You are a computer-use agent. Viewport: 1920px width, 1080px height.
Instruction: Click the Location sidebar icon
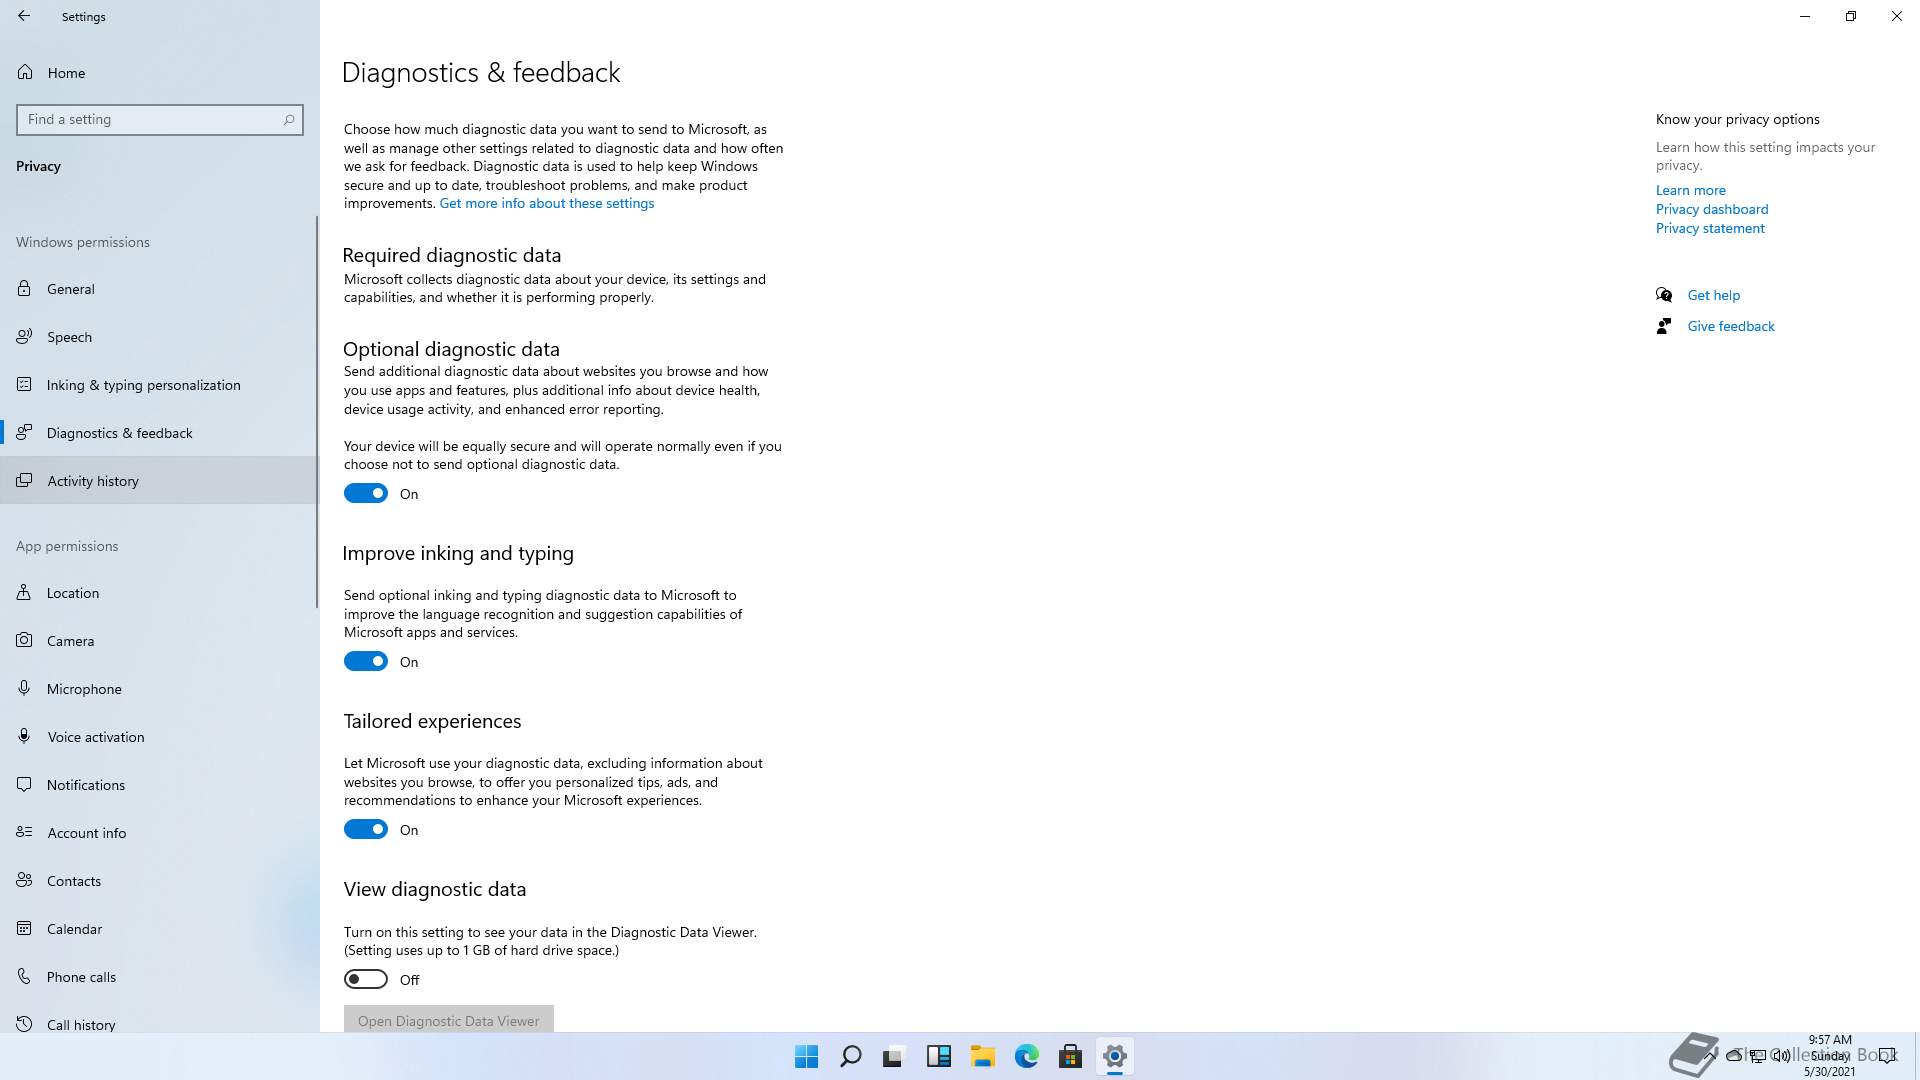tap(24, 593)
